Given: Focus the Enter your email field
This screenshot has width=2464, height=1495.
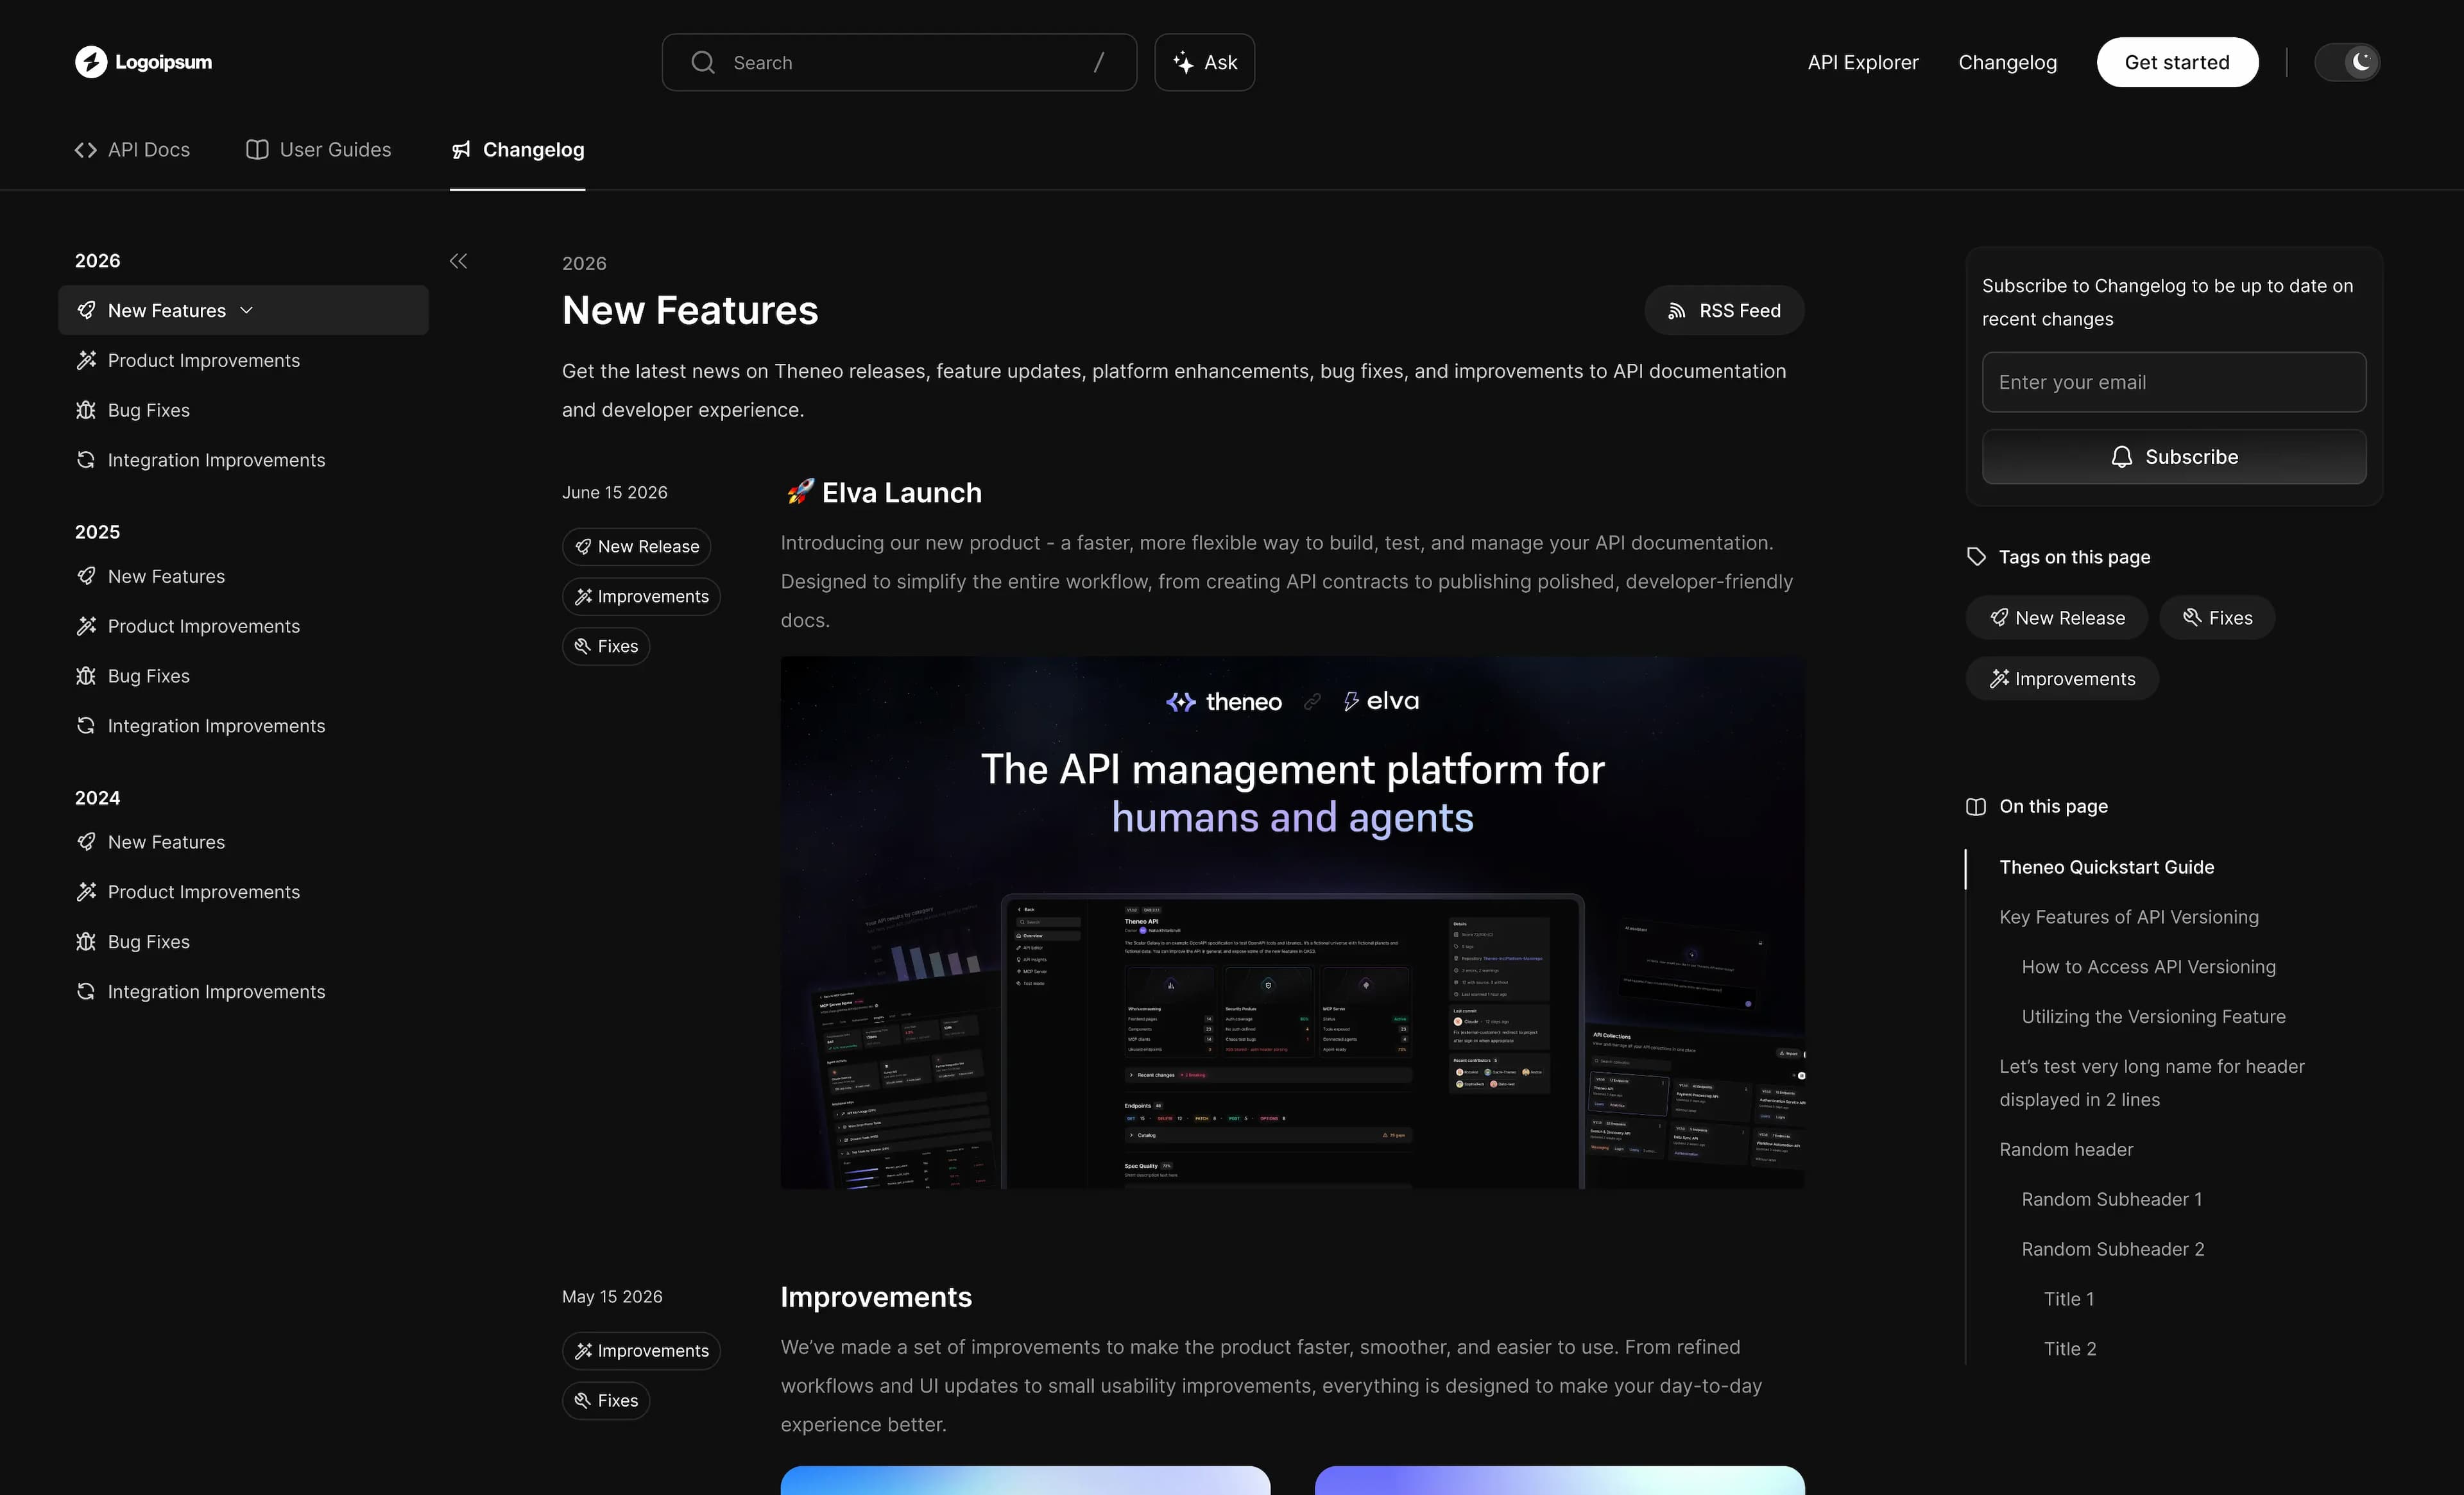Looking at the screenshot, I should (2174, 382).
